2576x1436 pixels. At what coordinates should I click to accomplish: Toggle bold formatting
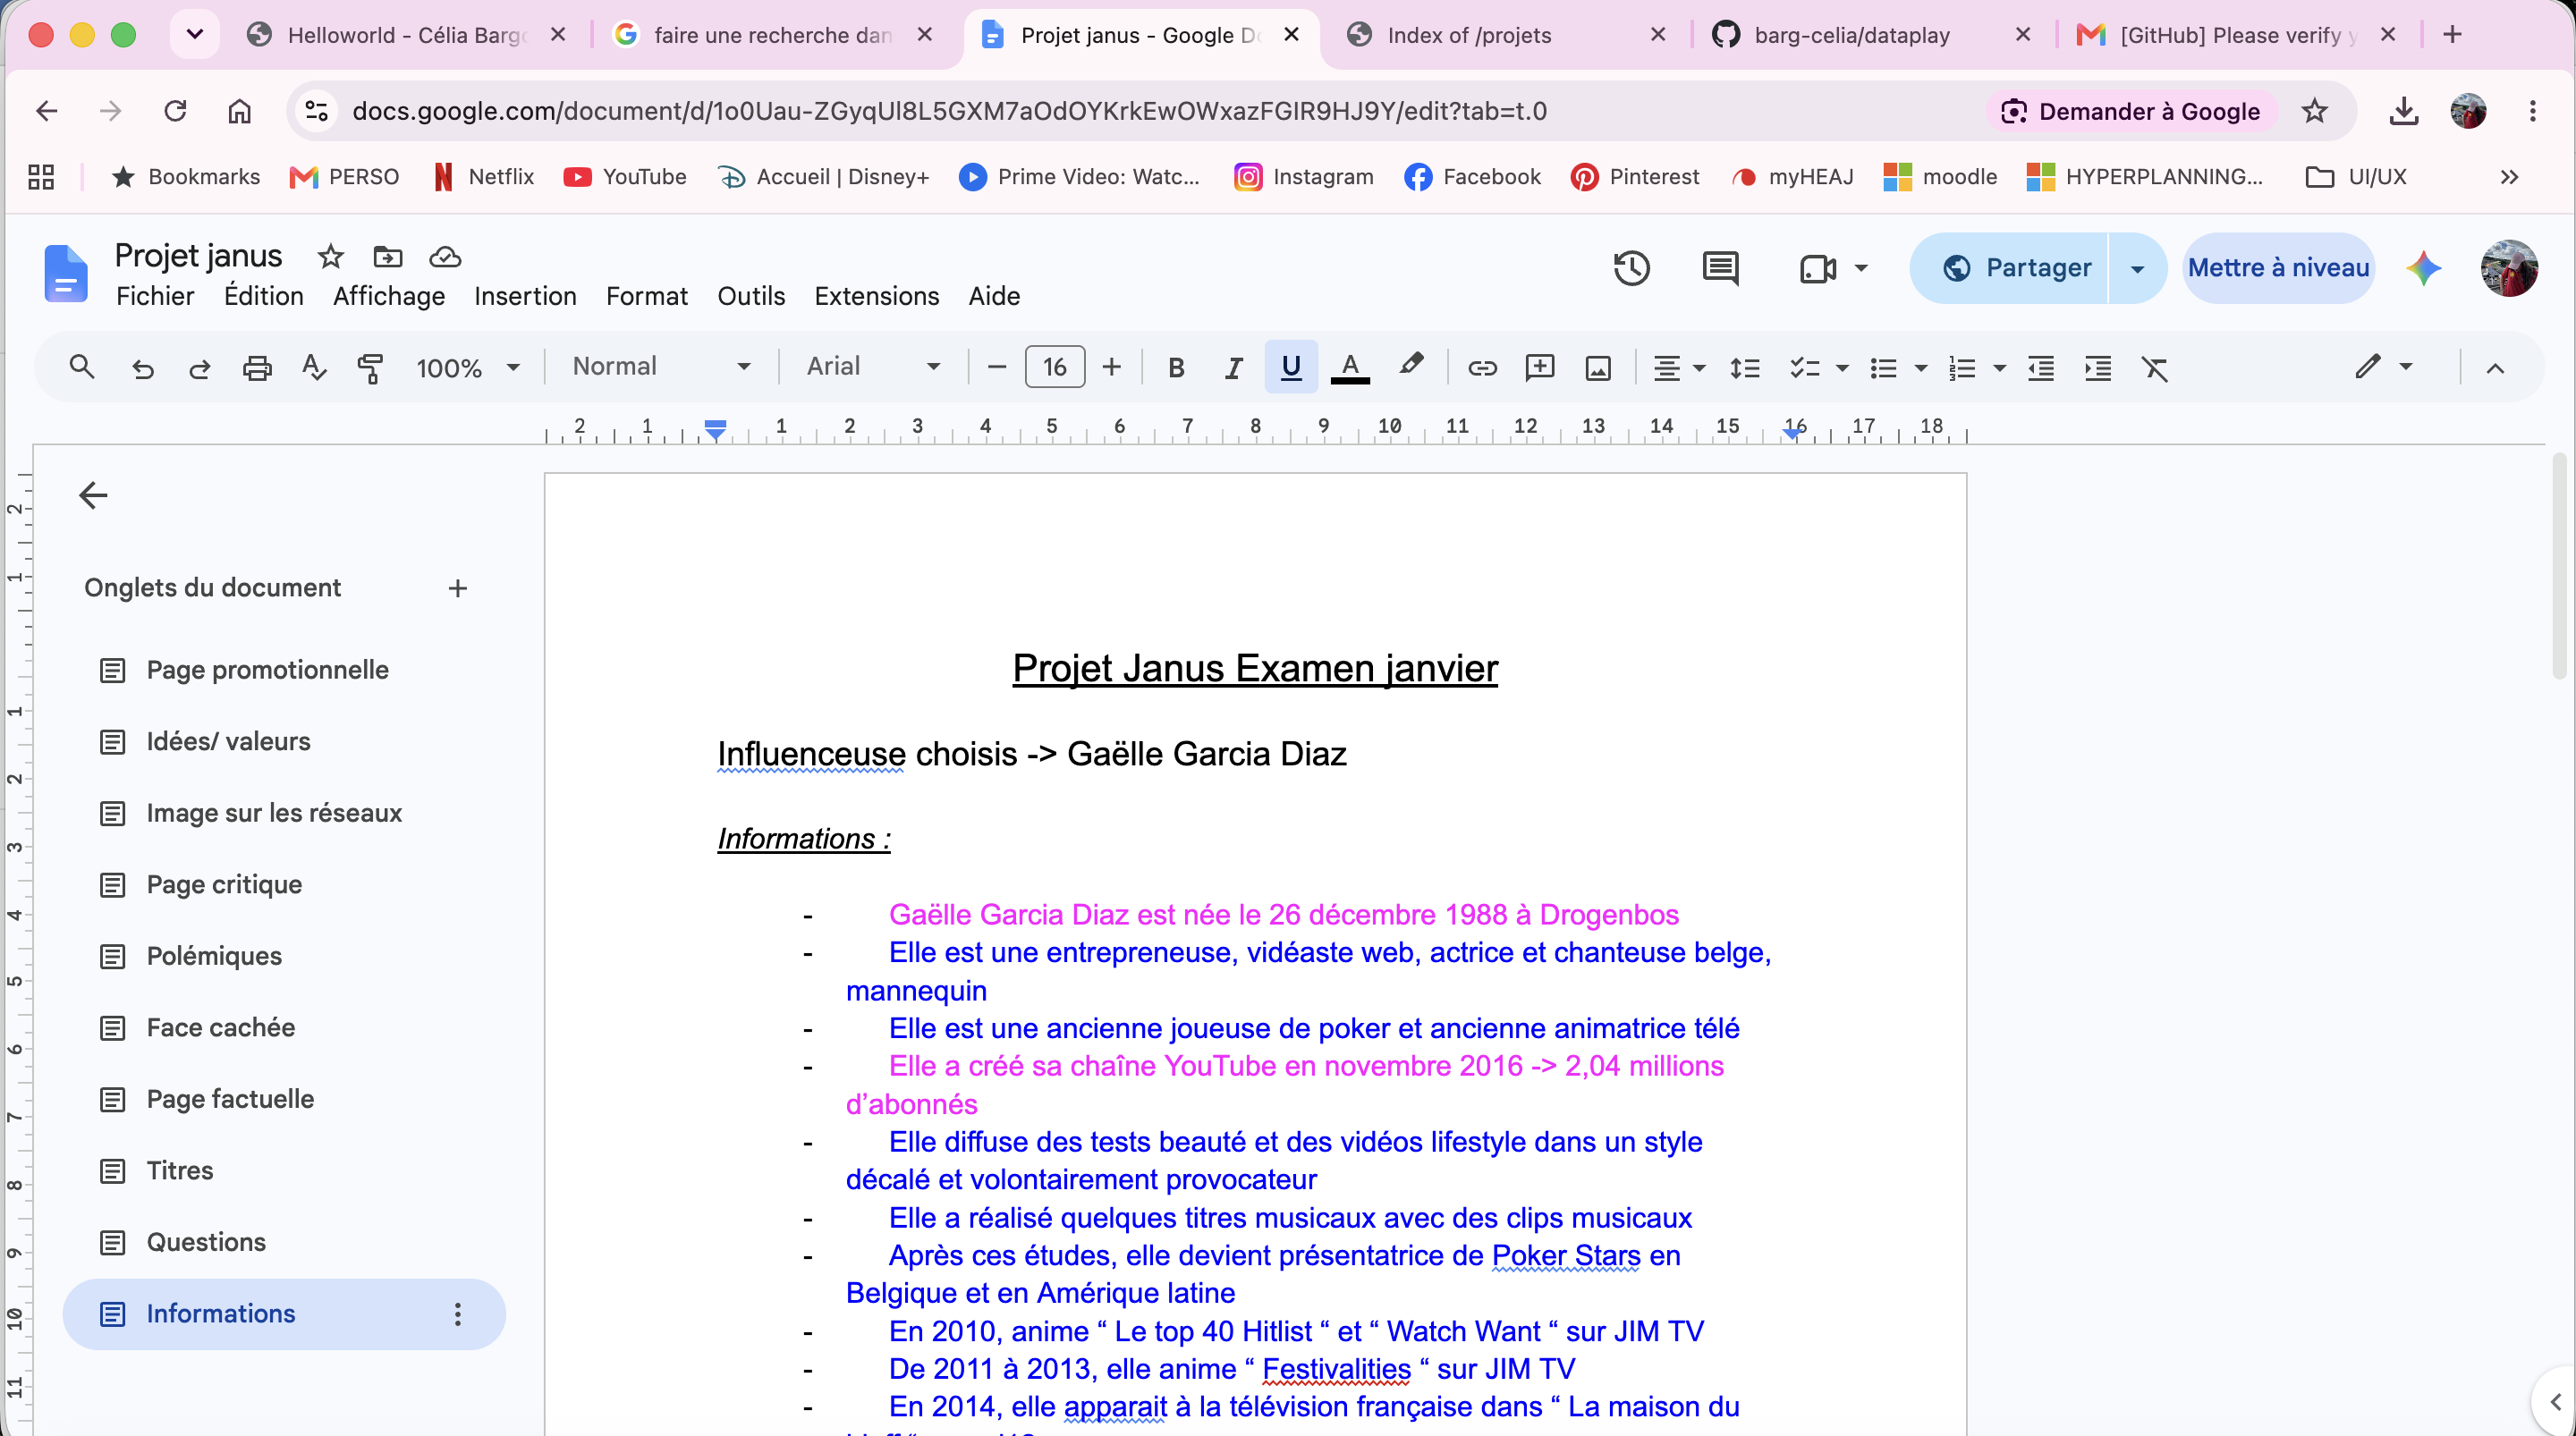click(1176, 368)
